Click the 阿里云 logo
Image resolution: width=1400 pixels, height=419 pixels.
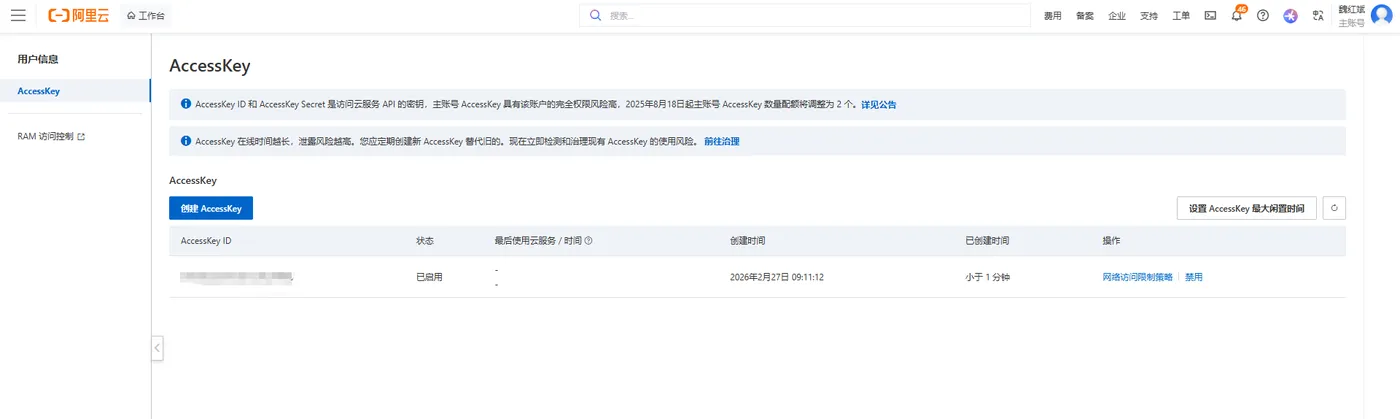79,16
